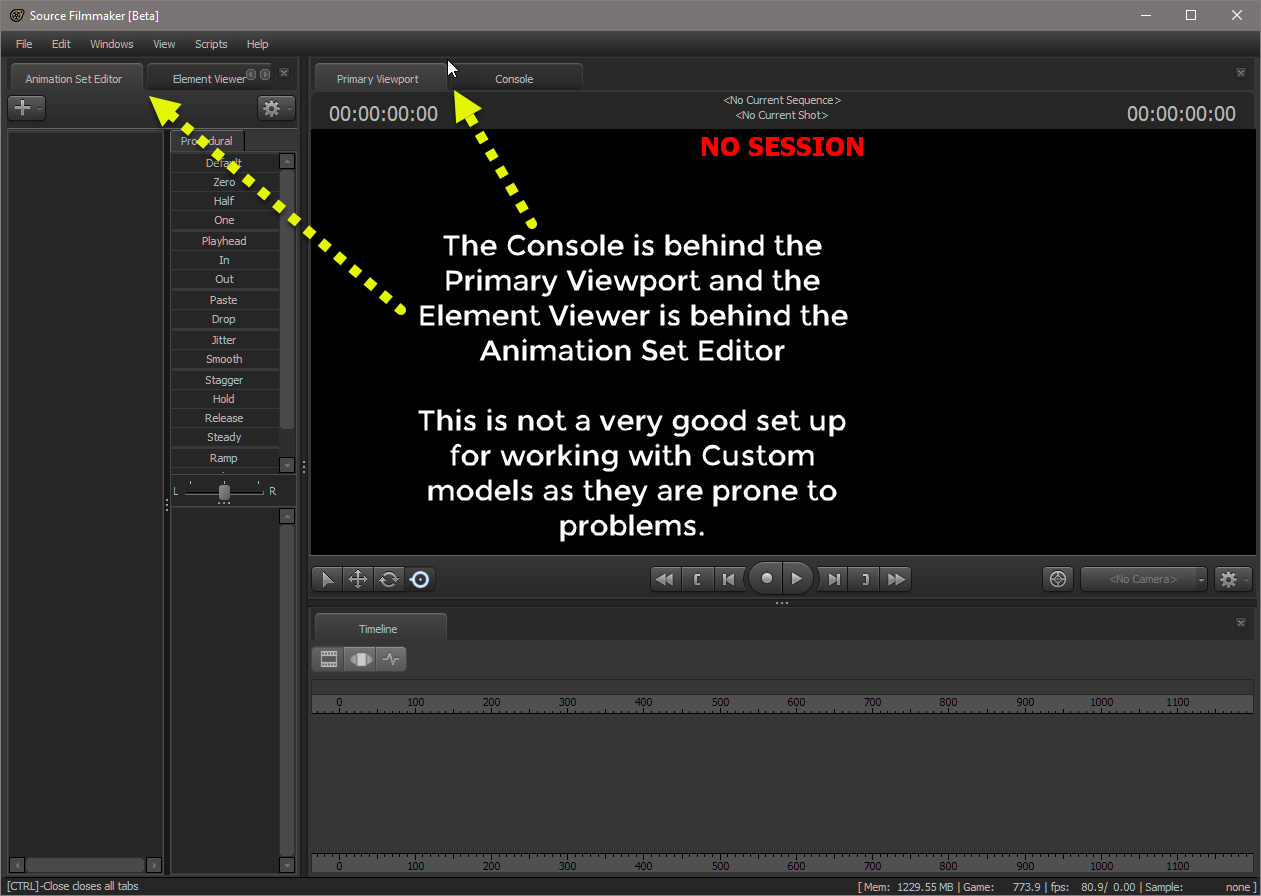The image size is (1261, 896).
Task: Click the presets list scroll-down arrow
Action: (287, 465)
